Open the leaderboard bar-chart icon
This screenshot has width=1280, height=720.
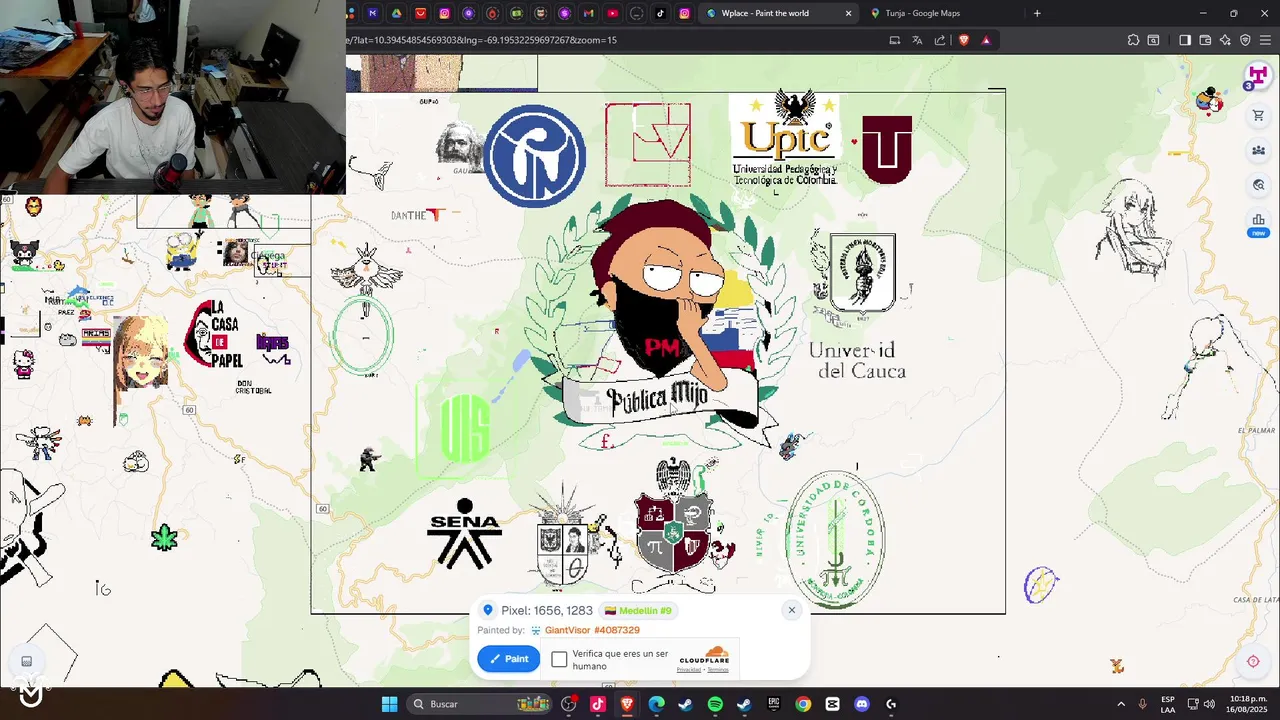[1258, 219]
